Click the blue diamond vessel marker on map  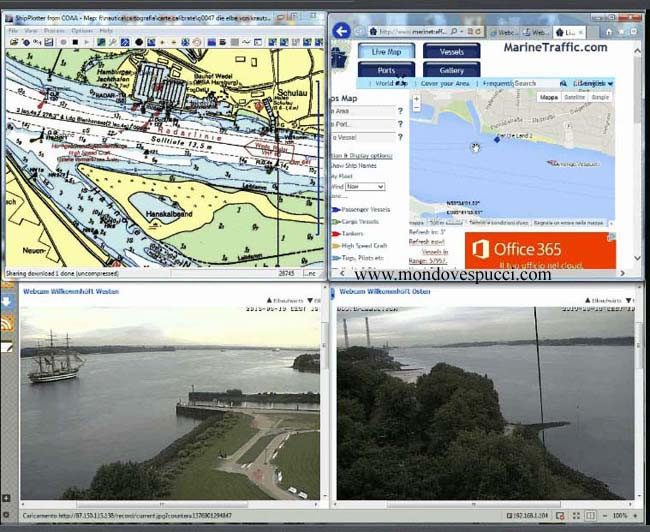point(497,139)
